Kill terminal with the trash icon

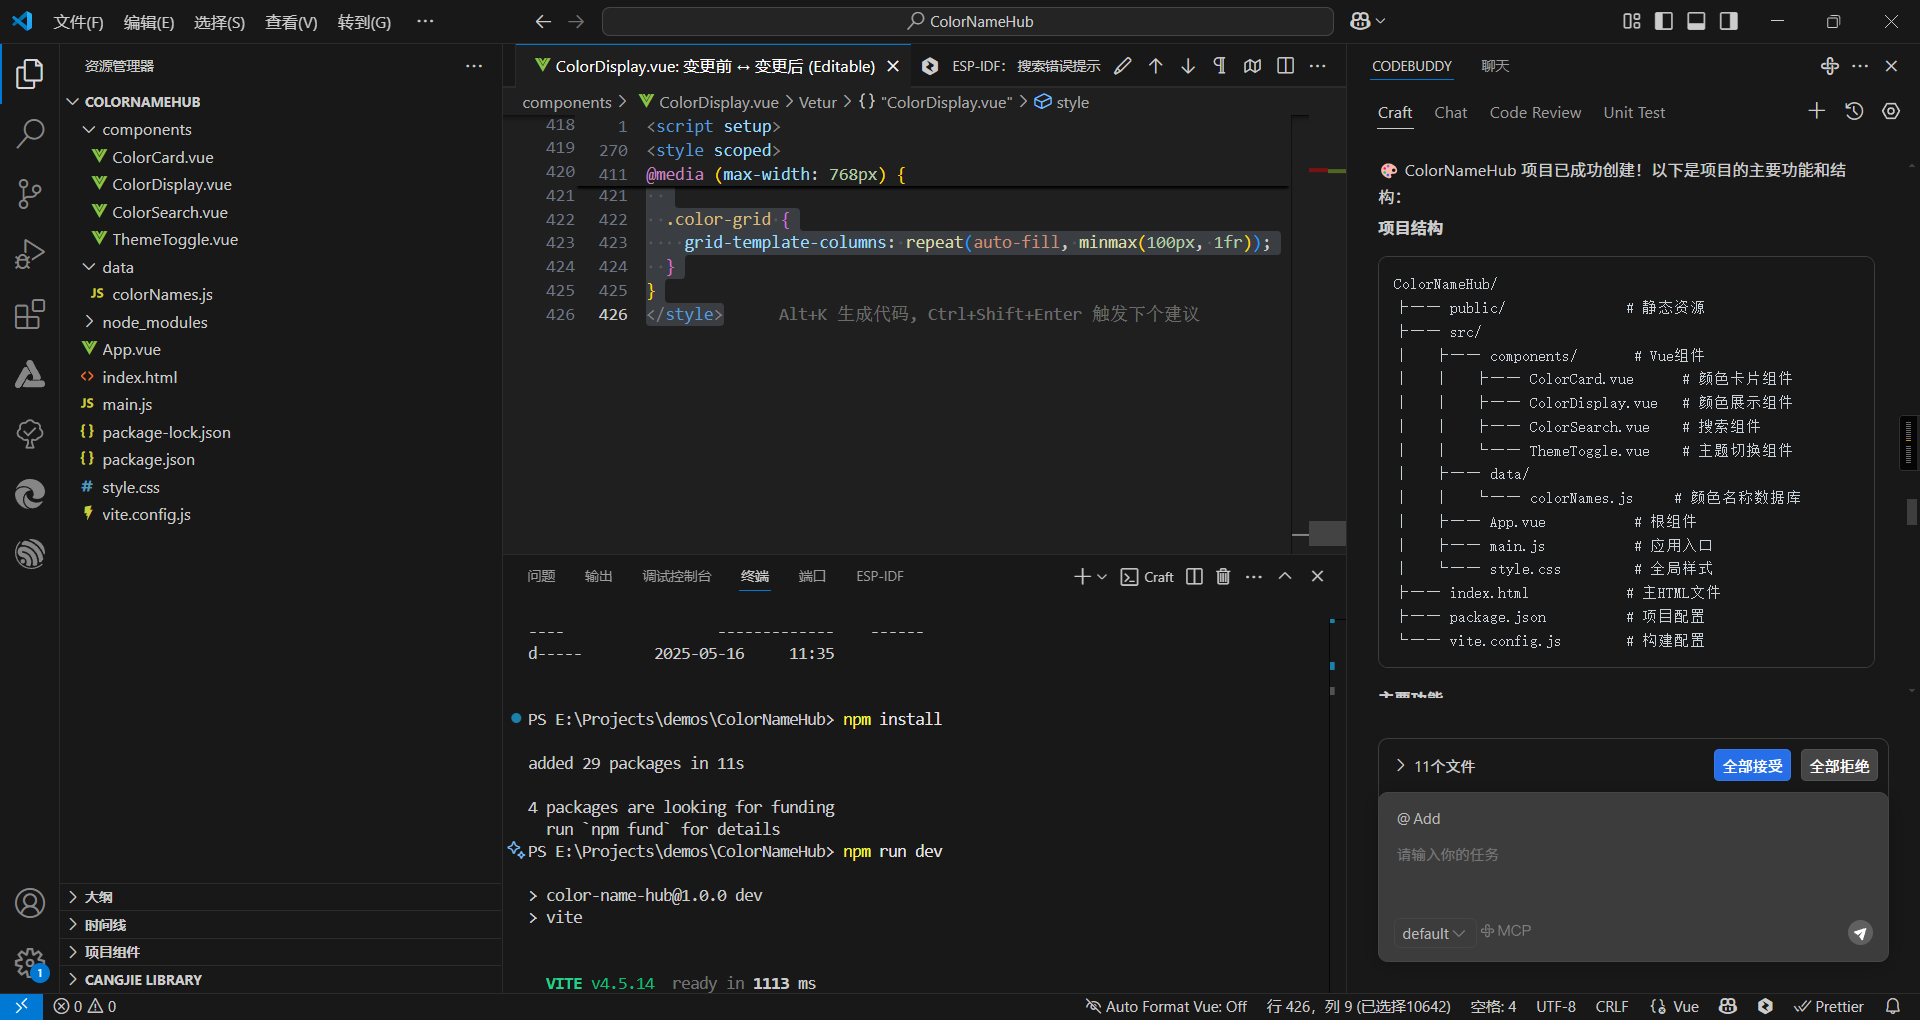[1223, 577]
